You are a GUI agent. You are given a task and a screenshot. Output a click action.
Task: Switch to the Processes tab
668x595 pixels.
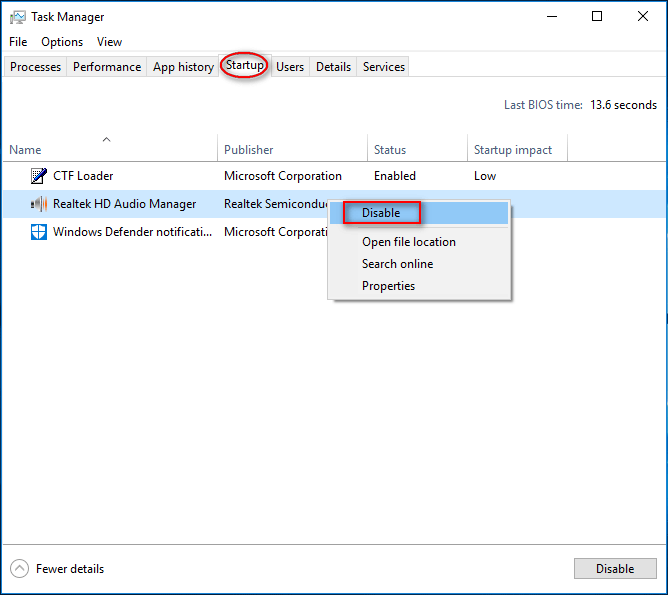coord(35,67)
